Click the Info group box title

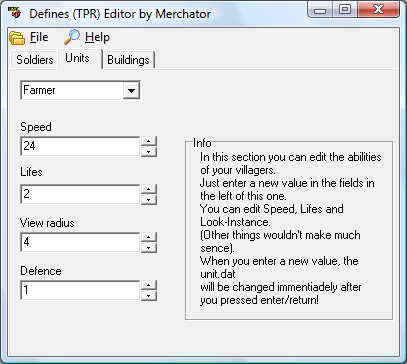click(202, 143)
